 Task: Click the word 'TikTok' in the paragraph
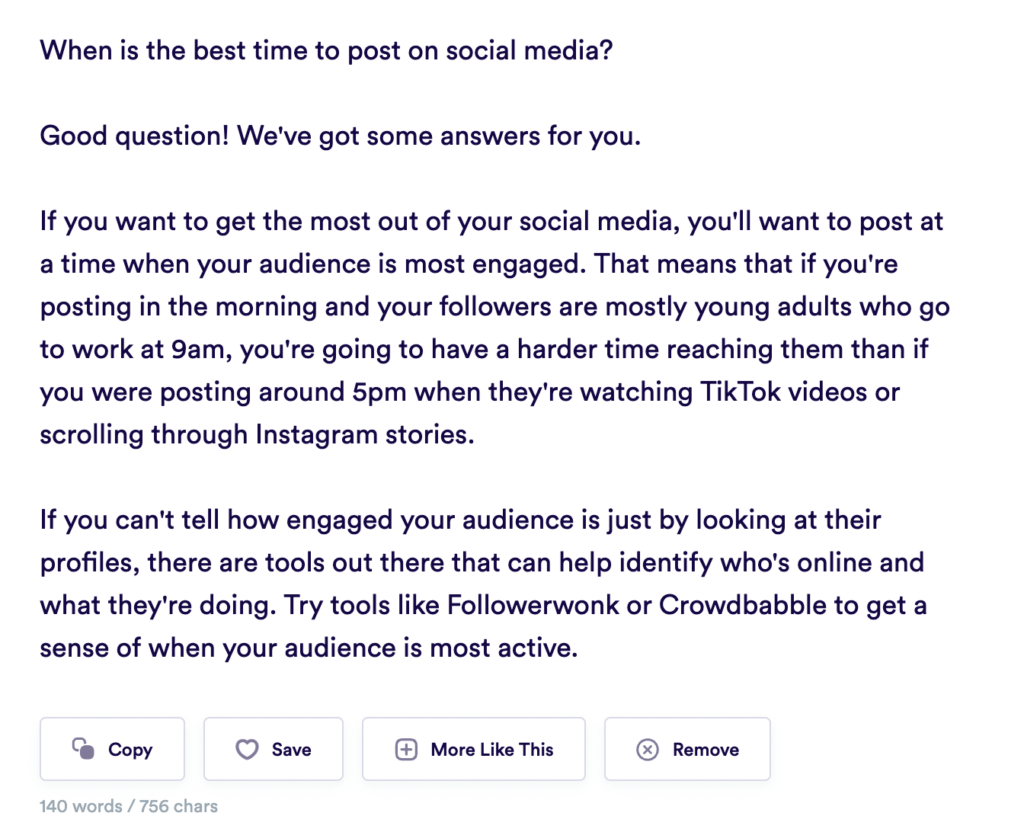tap(740, 392)
